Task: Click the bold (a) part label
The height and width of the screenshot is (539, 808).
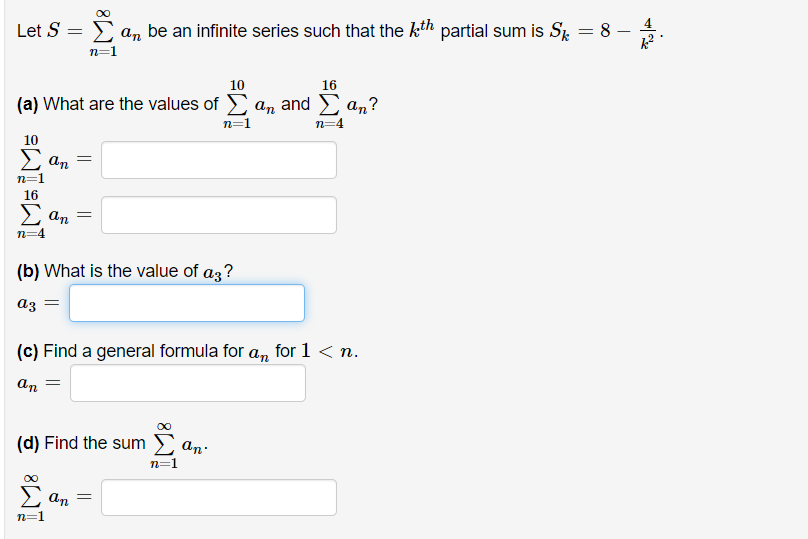Action: (x=28, y=104)
